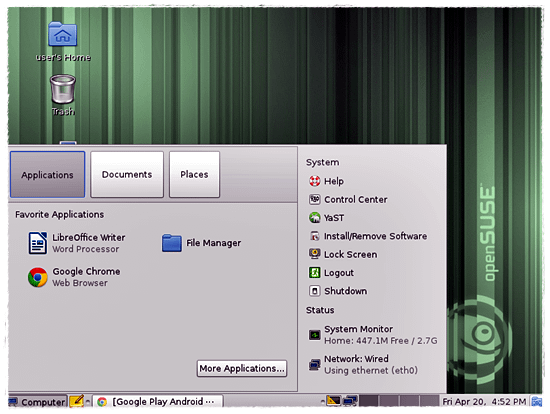Select Shutdown in the System list
This screenshot has height=414, width=550.
338,291
